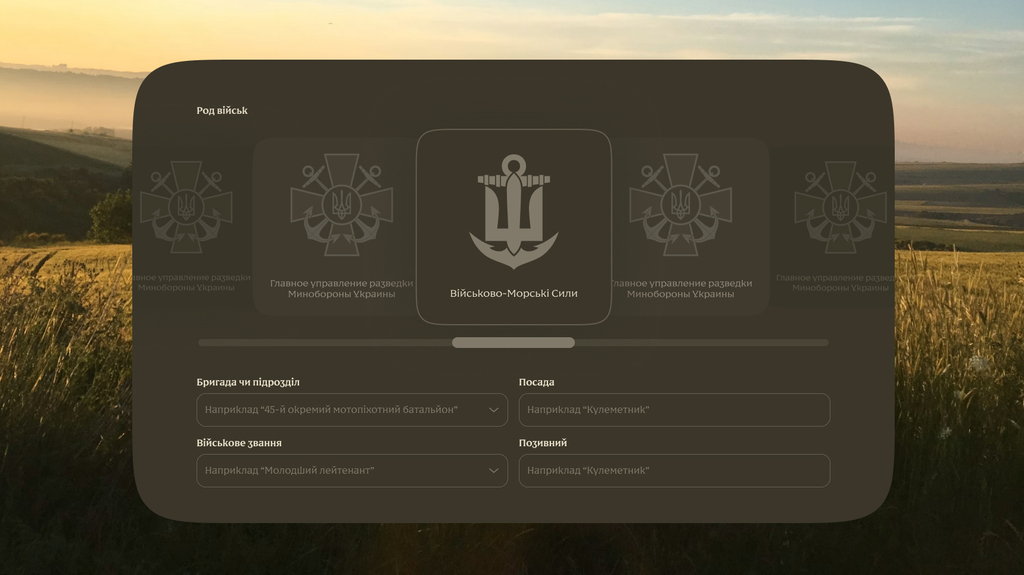Click the Посада label
Image resolution: width=1024 pixels, height=575 pixels.
536,382
